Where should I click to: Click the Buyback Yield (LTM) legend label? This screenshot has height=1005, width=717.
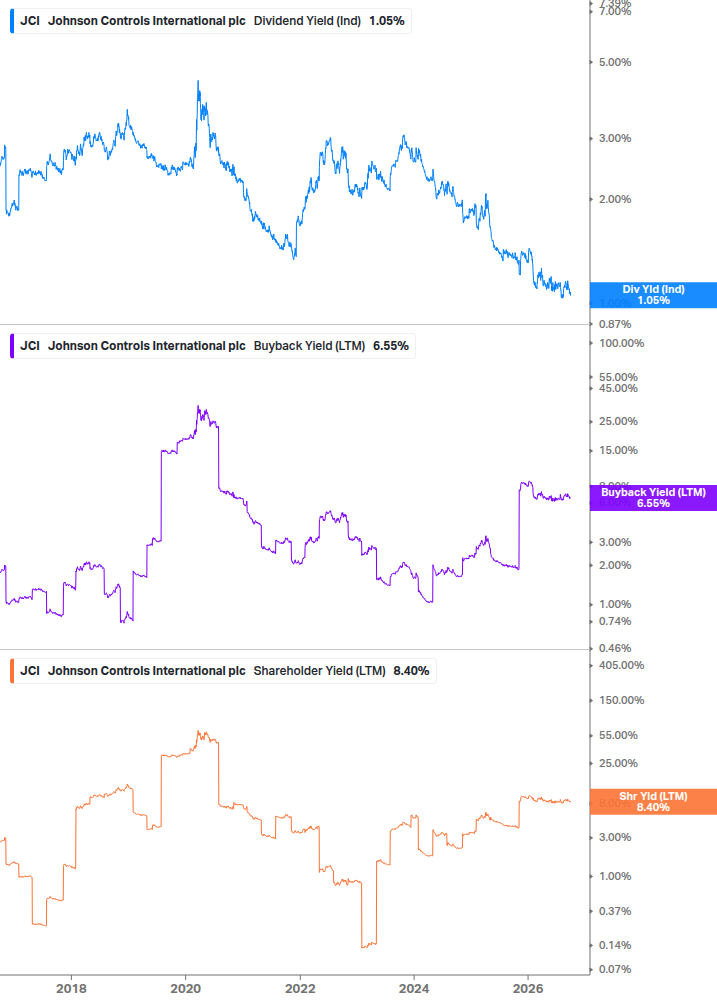point(309,346)
